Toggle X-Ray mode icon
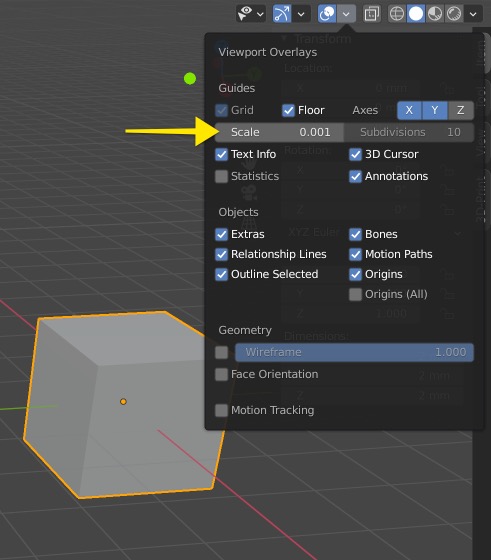 click(371, 14)
